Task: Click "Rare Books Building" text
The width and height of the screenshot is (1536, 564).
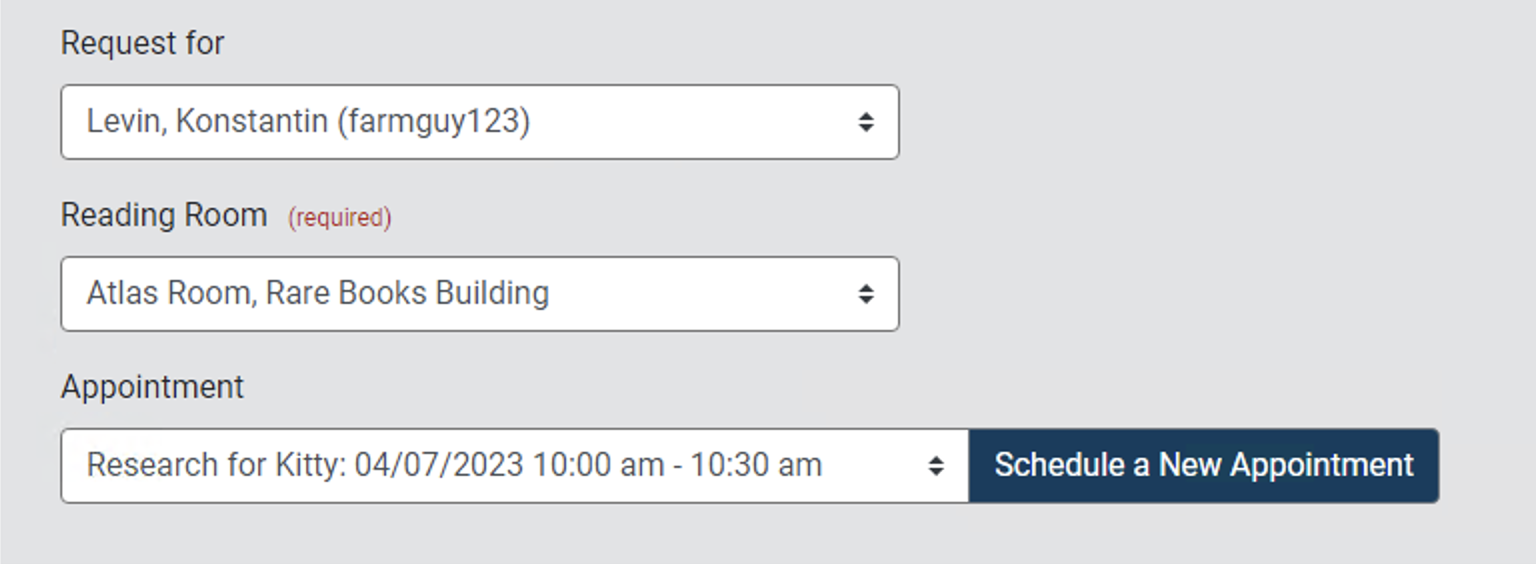Action: 407,294
